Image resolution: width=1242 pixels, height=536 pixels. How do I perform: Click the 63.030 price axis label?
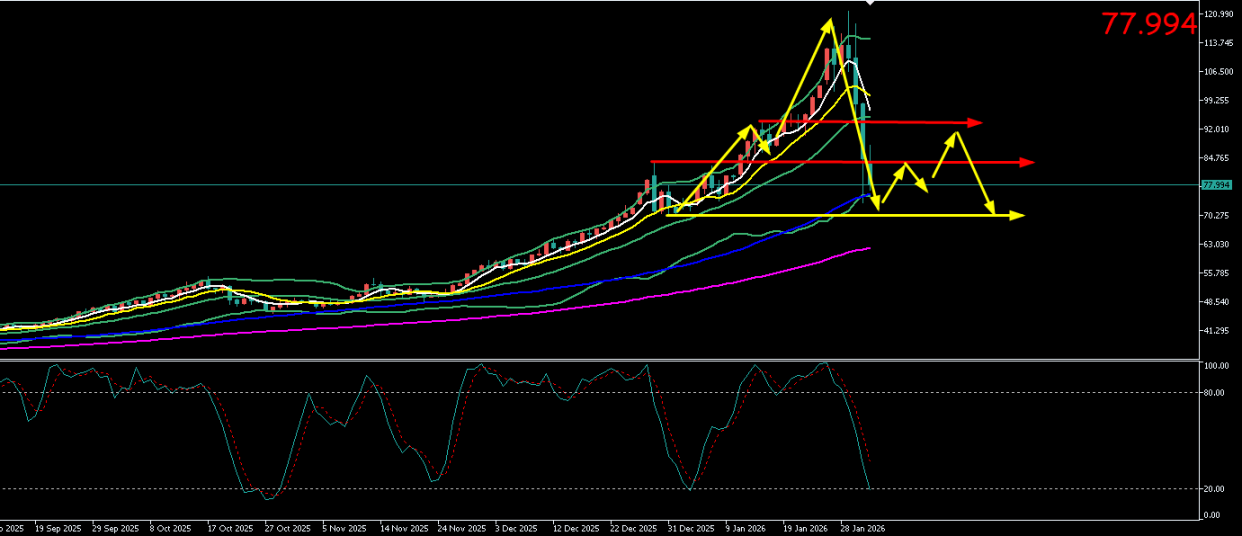[x=1218, y=244]
